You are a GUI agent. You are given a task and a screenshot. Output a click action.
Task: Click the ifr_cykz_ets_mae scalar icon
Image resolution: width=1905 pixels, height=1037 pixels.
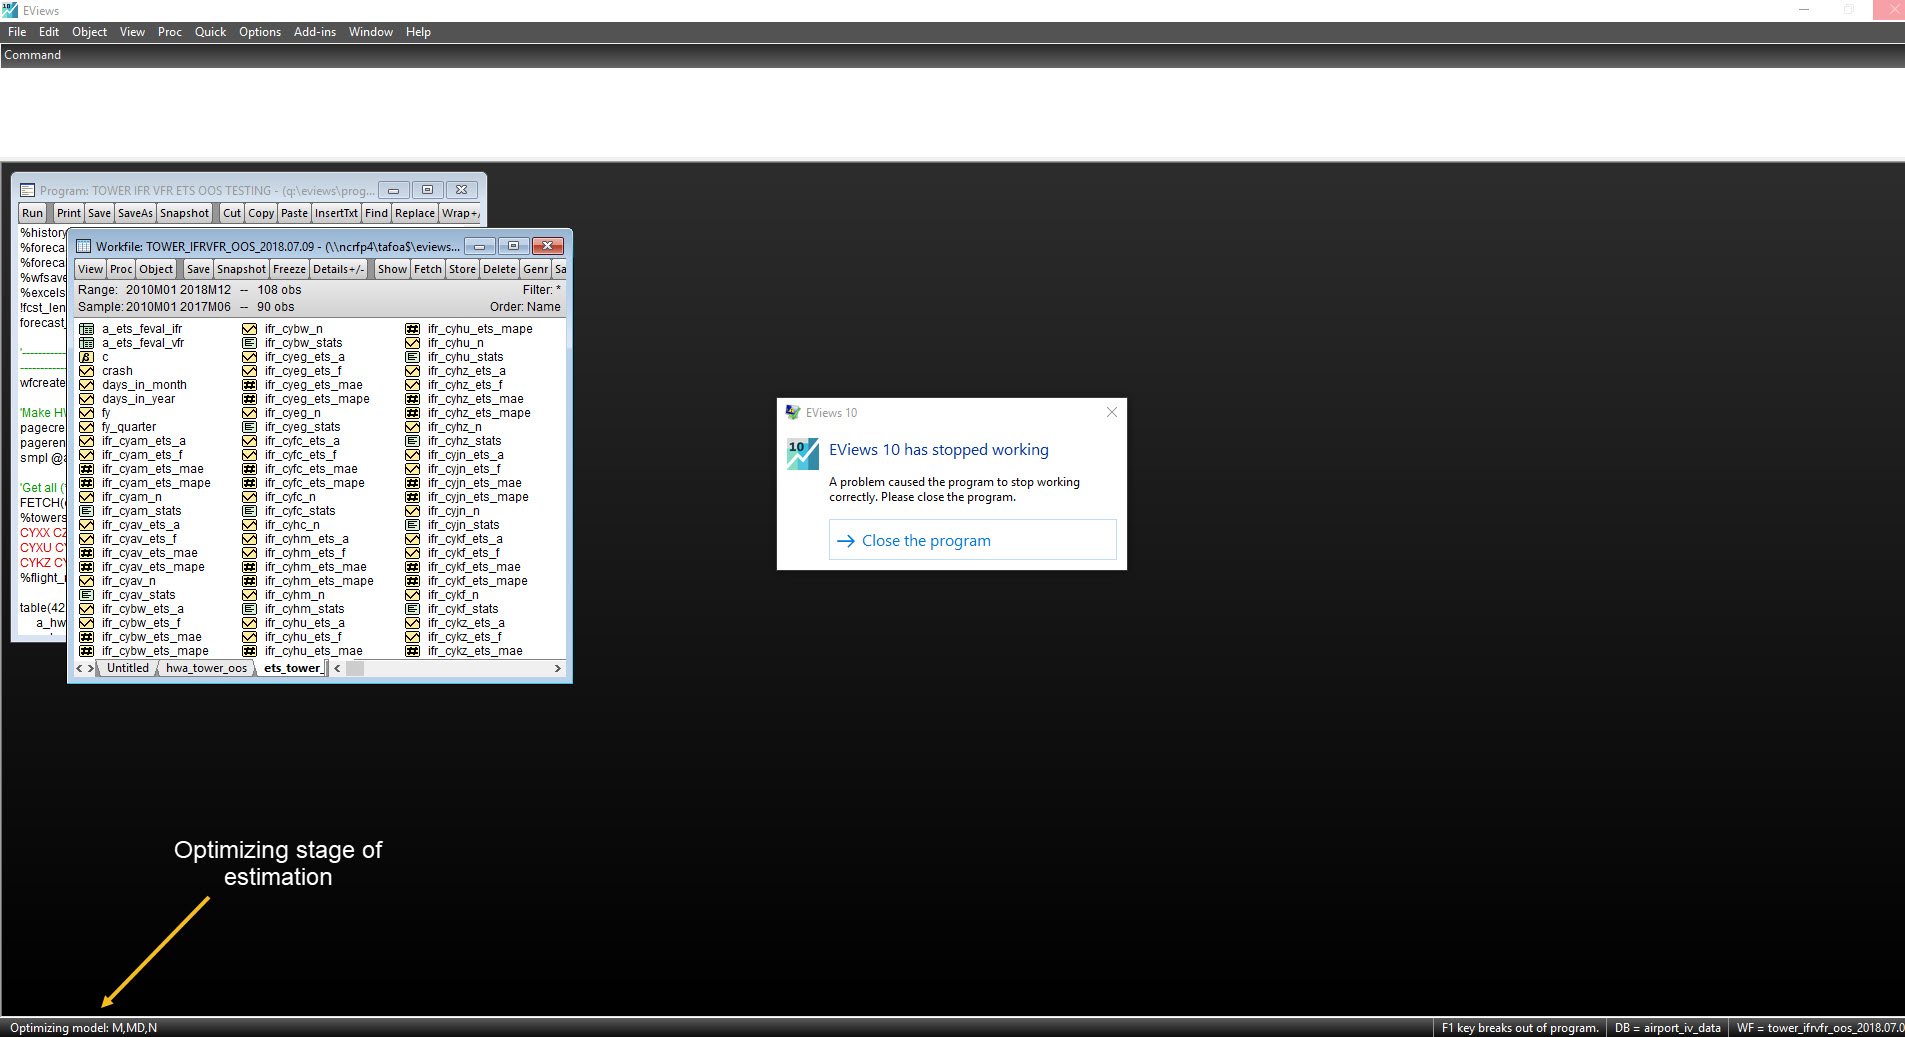pos(413,651)
